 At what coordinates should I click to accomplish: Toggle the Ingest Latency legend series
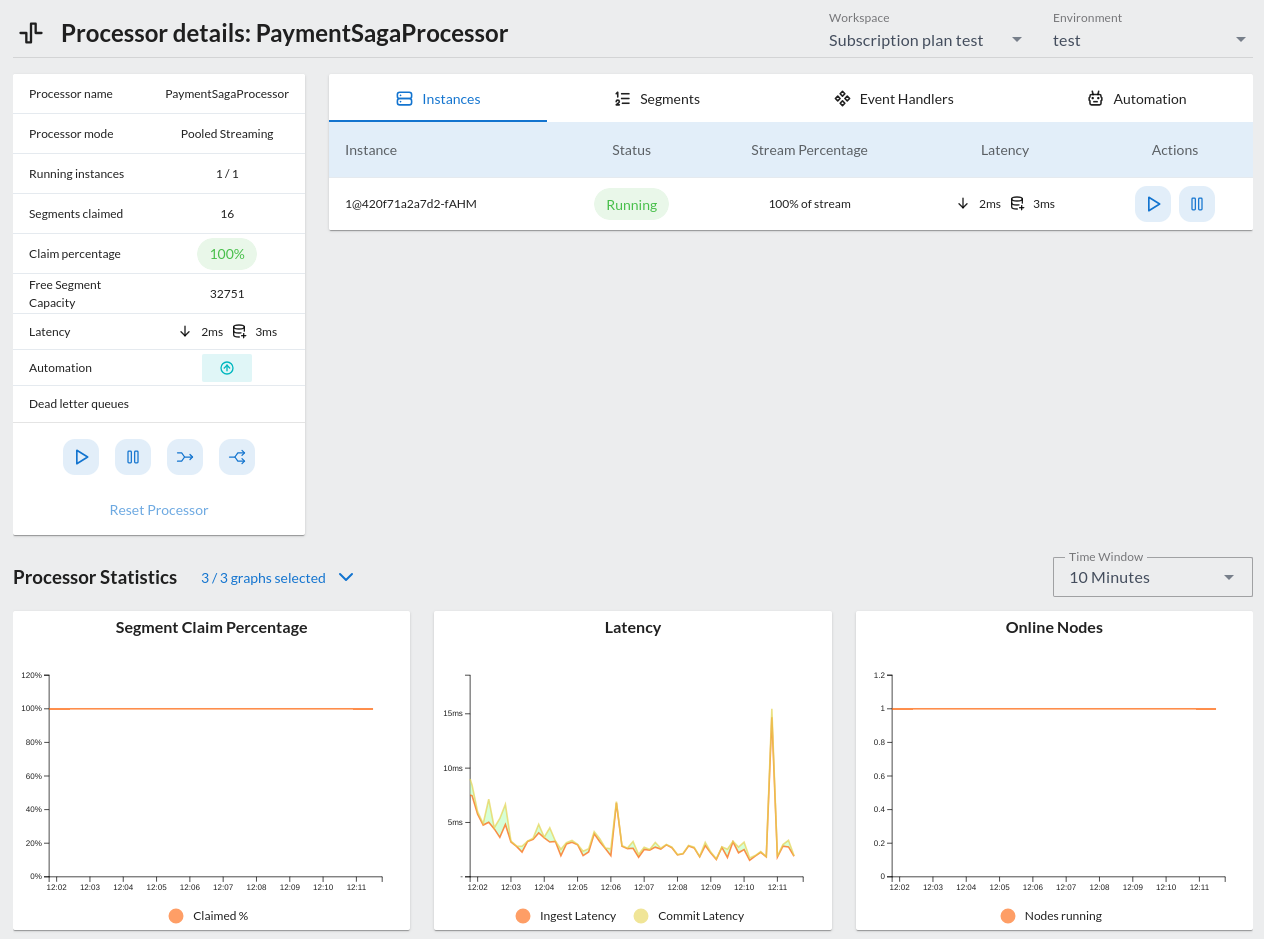pos(523,916)
